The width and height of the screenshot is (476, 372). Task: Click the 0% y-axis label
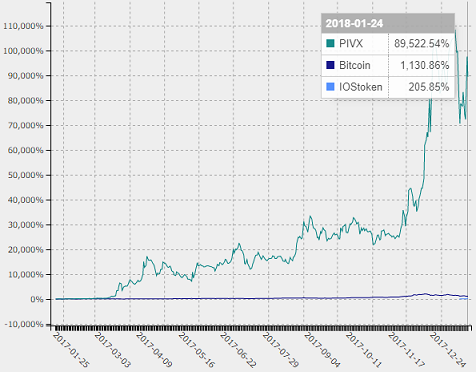pyautogui.click(x=37, y=300)
